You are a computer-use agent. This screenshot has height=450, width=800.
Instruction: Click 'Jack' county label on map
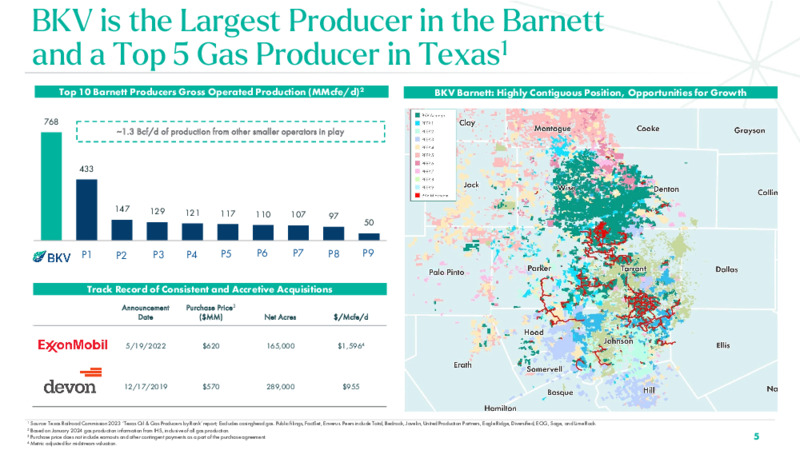pos(471,185)
